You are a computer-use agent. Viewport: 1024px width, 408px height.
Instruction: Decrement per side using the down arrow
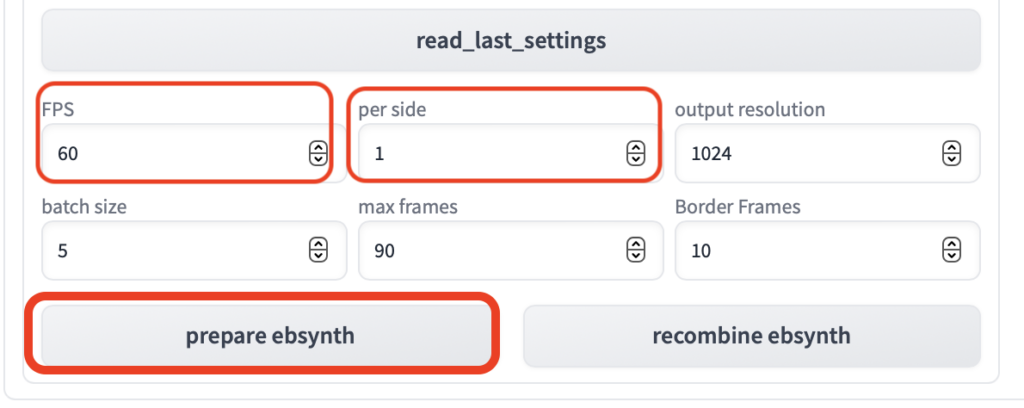635,159
